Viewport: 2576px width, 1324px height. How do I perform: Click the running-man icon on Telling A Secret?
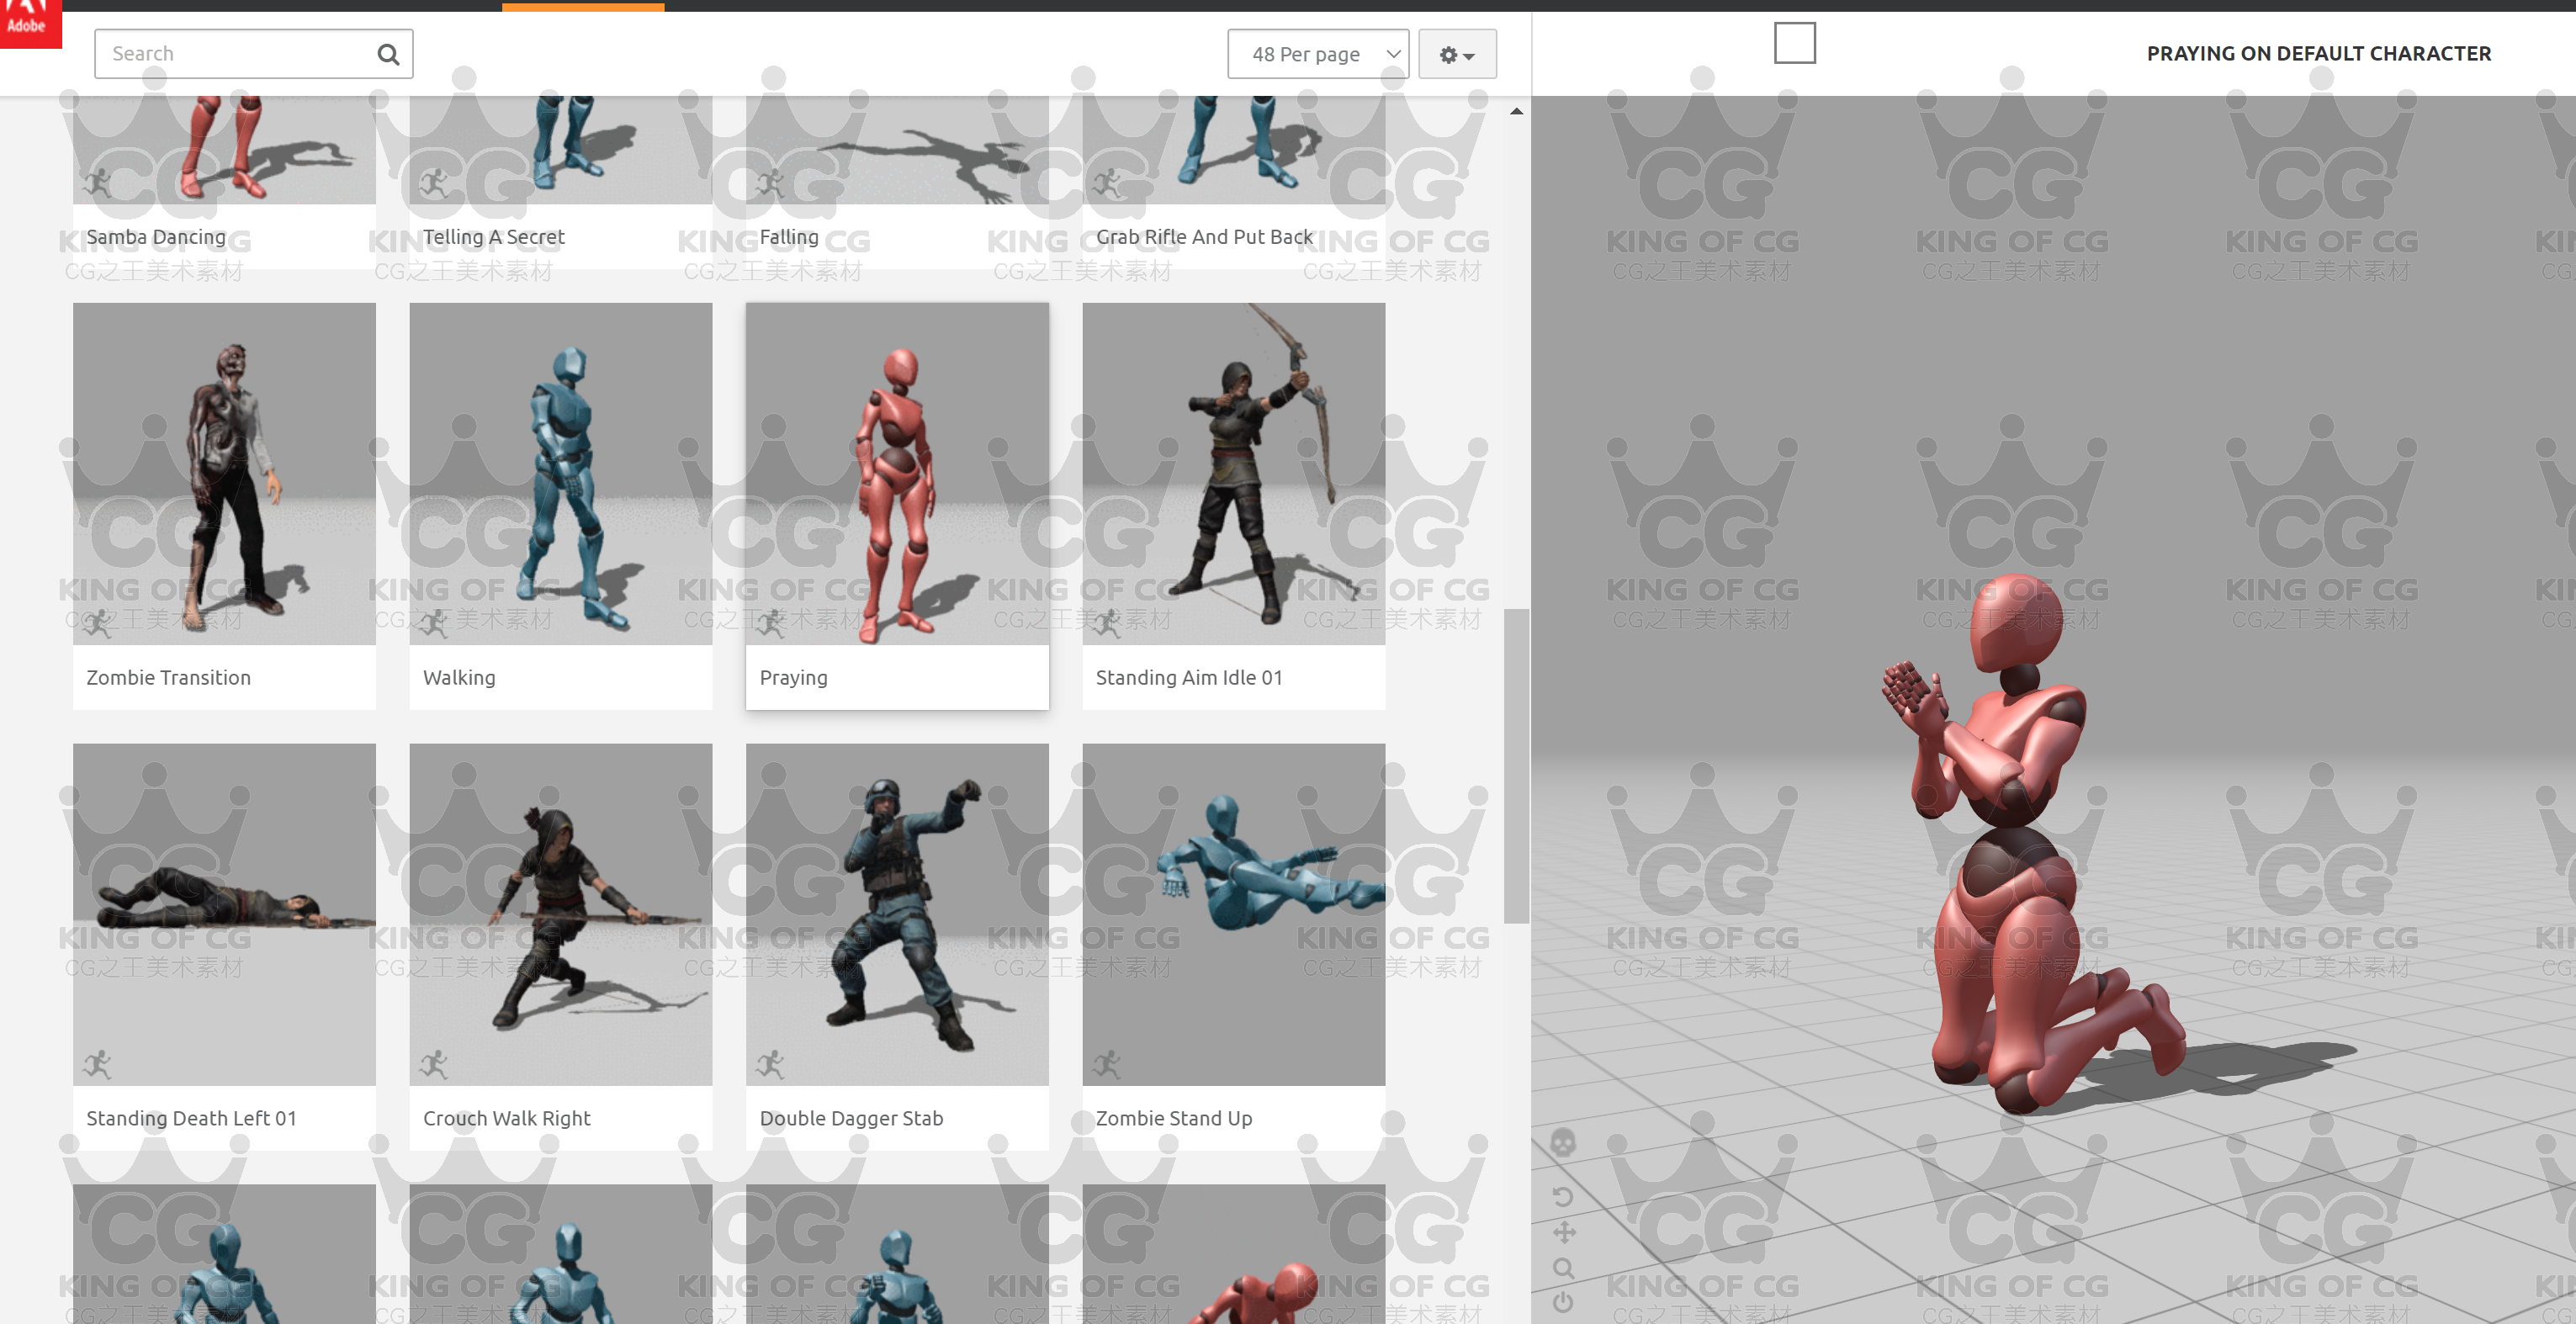pyautogui.click(x=434, y=183)
